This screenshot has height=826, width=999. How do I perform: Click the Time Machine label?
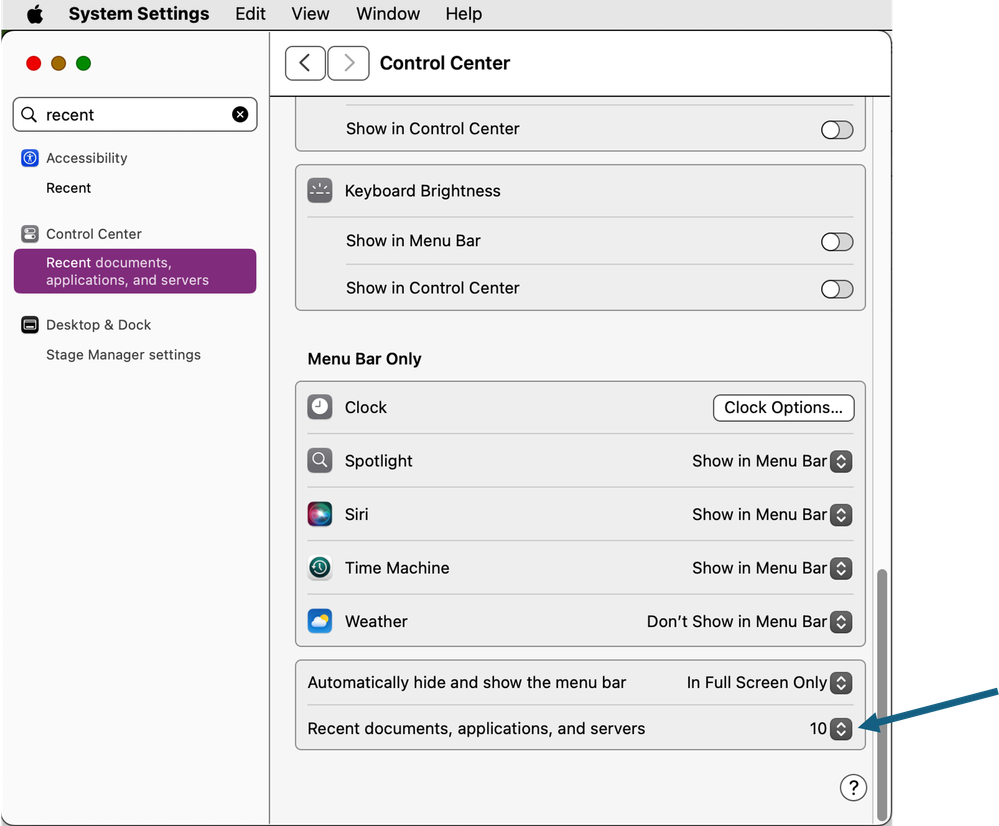tap(397, 568)
